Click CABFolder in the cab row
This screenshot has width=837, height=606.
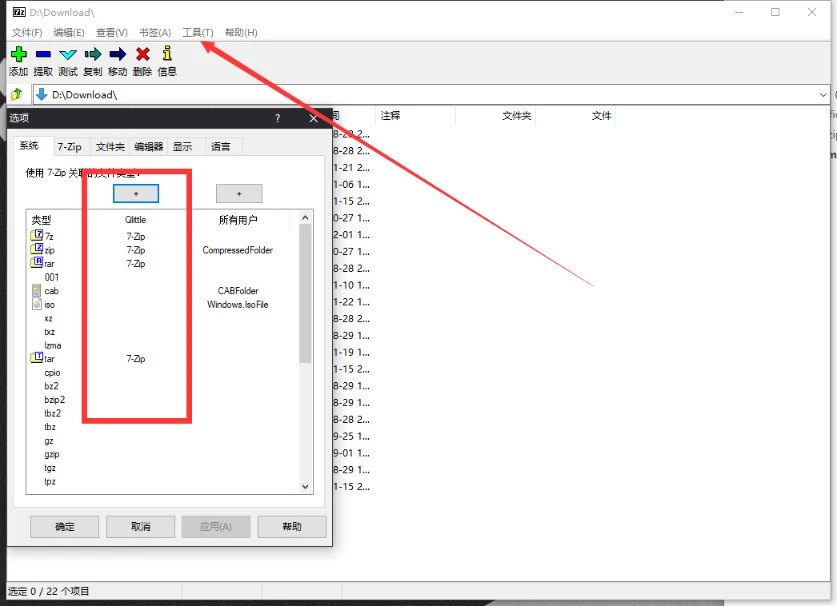[x=238, y=290]
